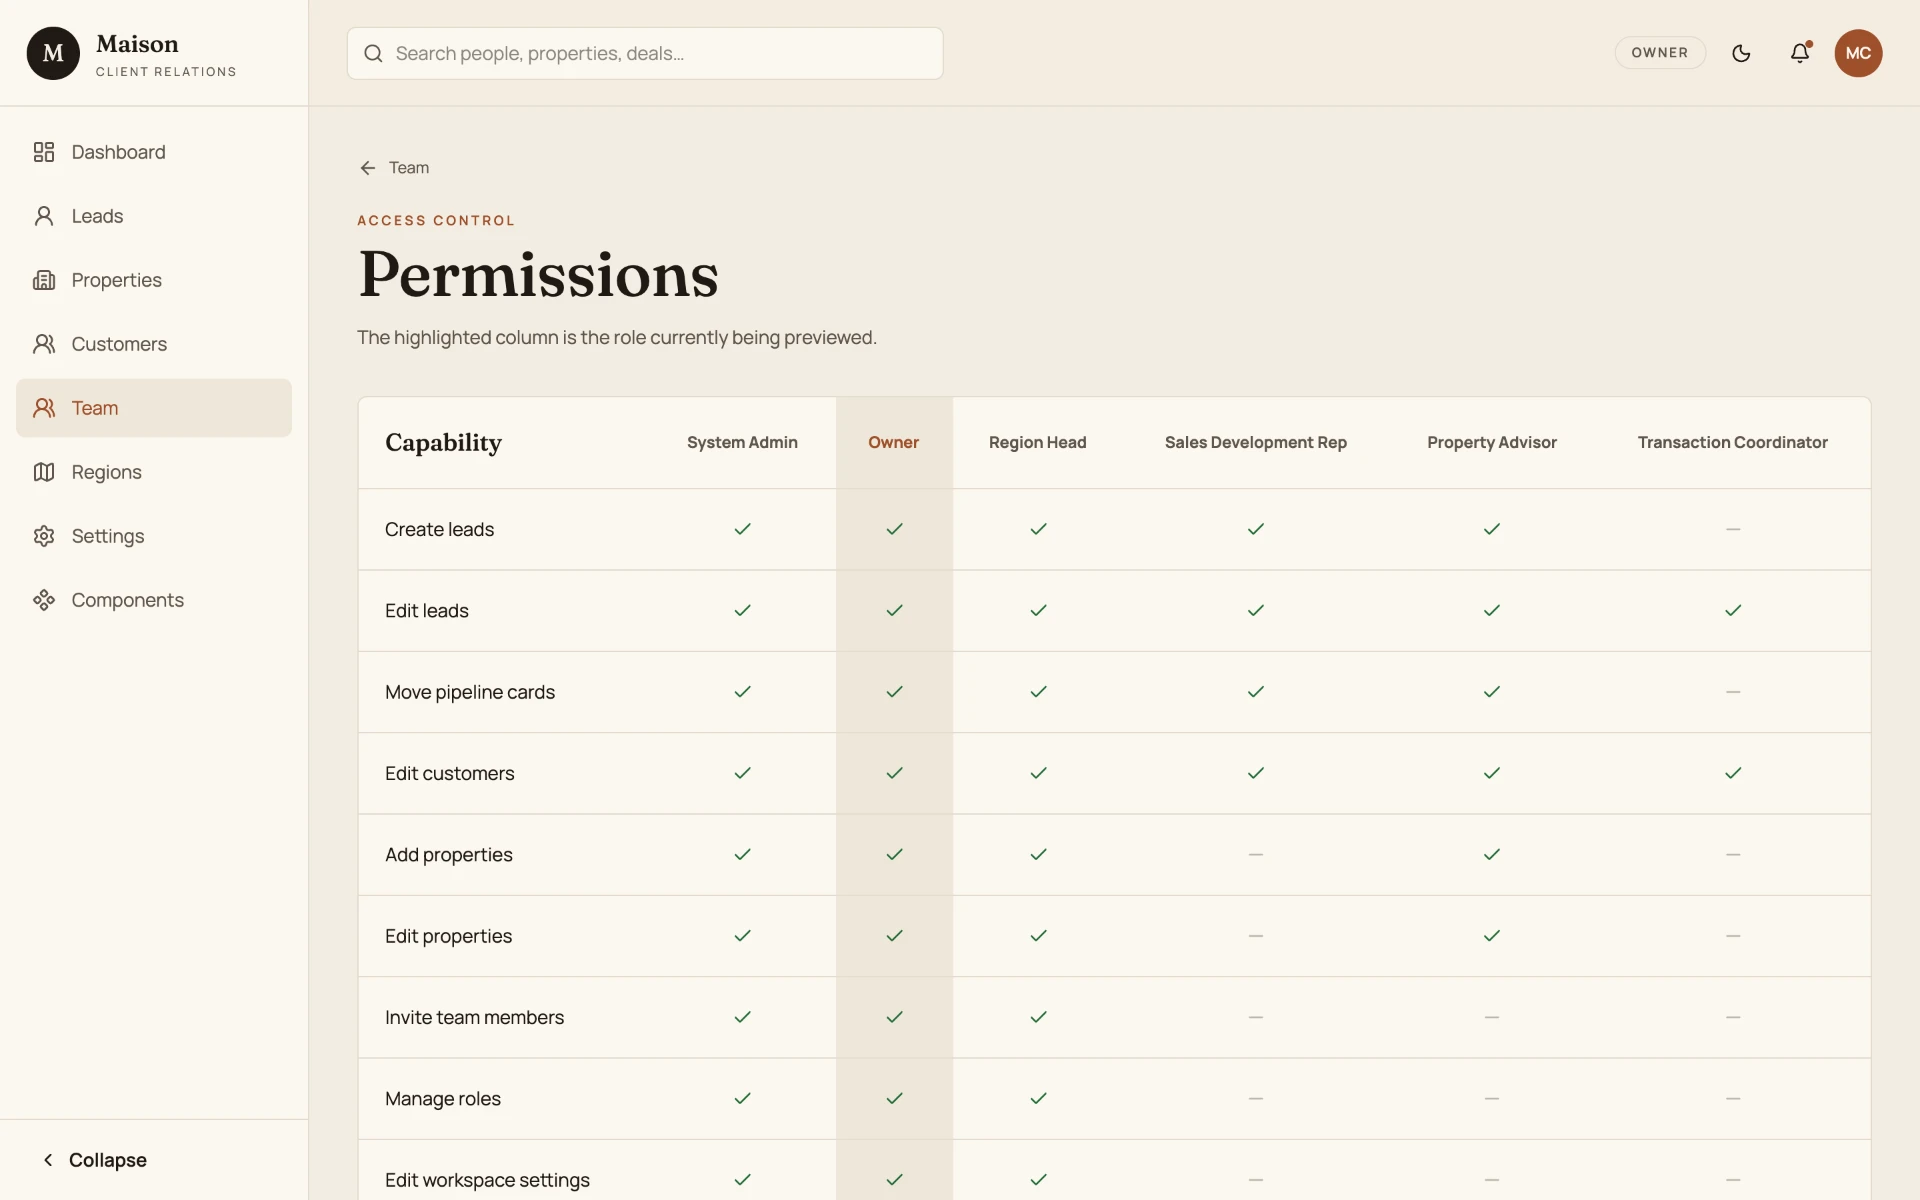
Task: Go to Leads page
Action: click(154, 216)
